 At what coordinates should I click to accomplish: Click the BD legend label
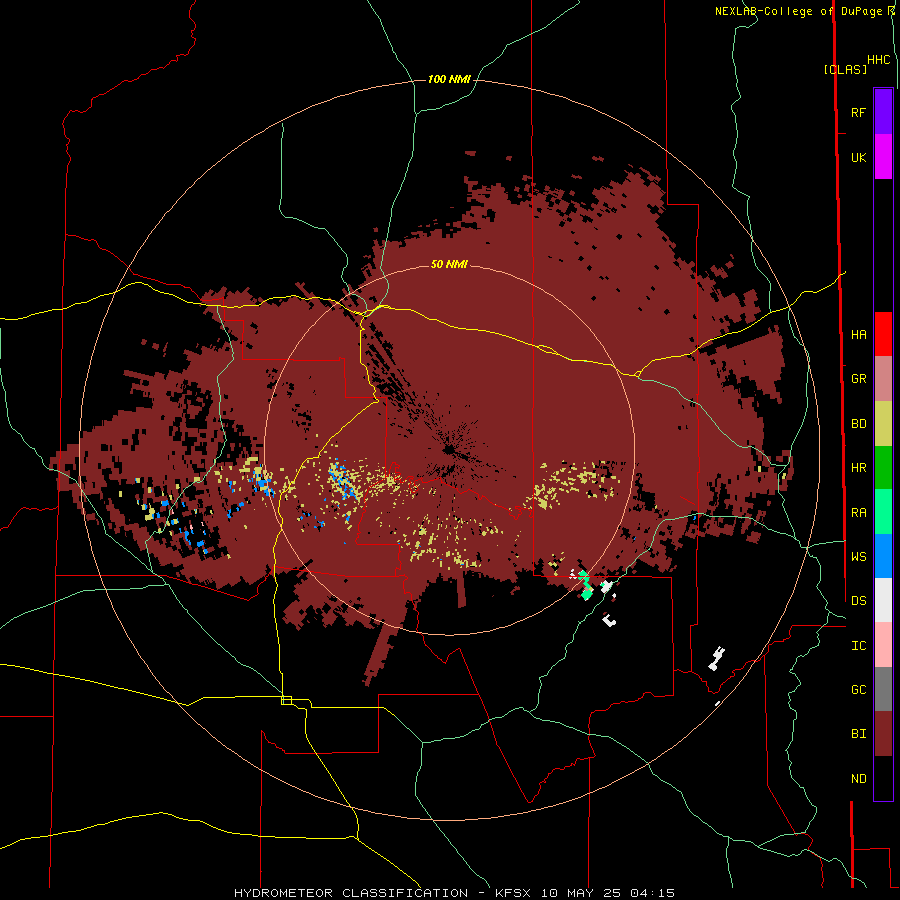tap(858, 423)
